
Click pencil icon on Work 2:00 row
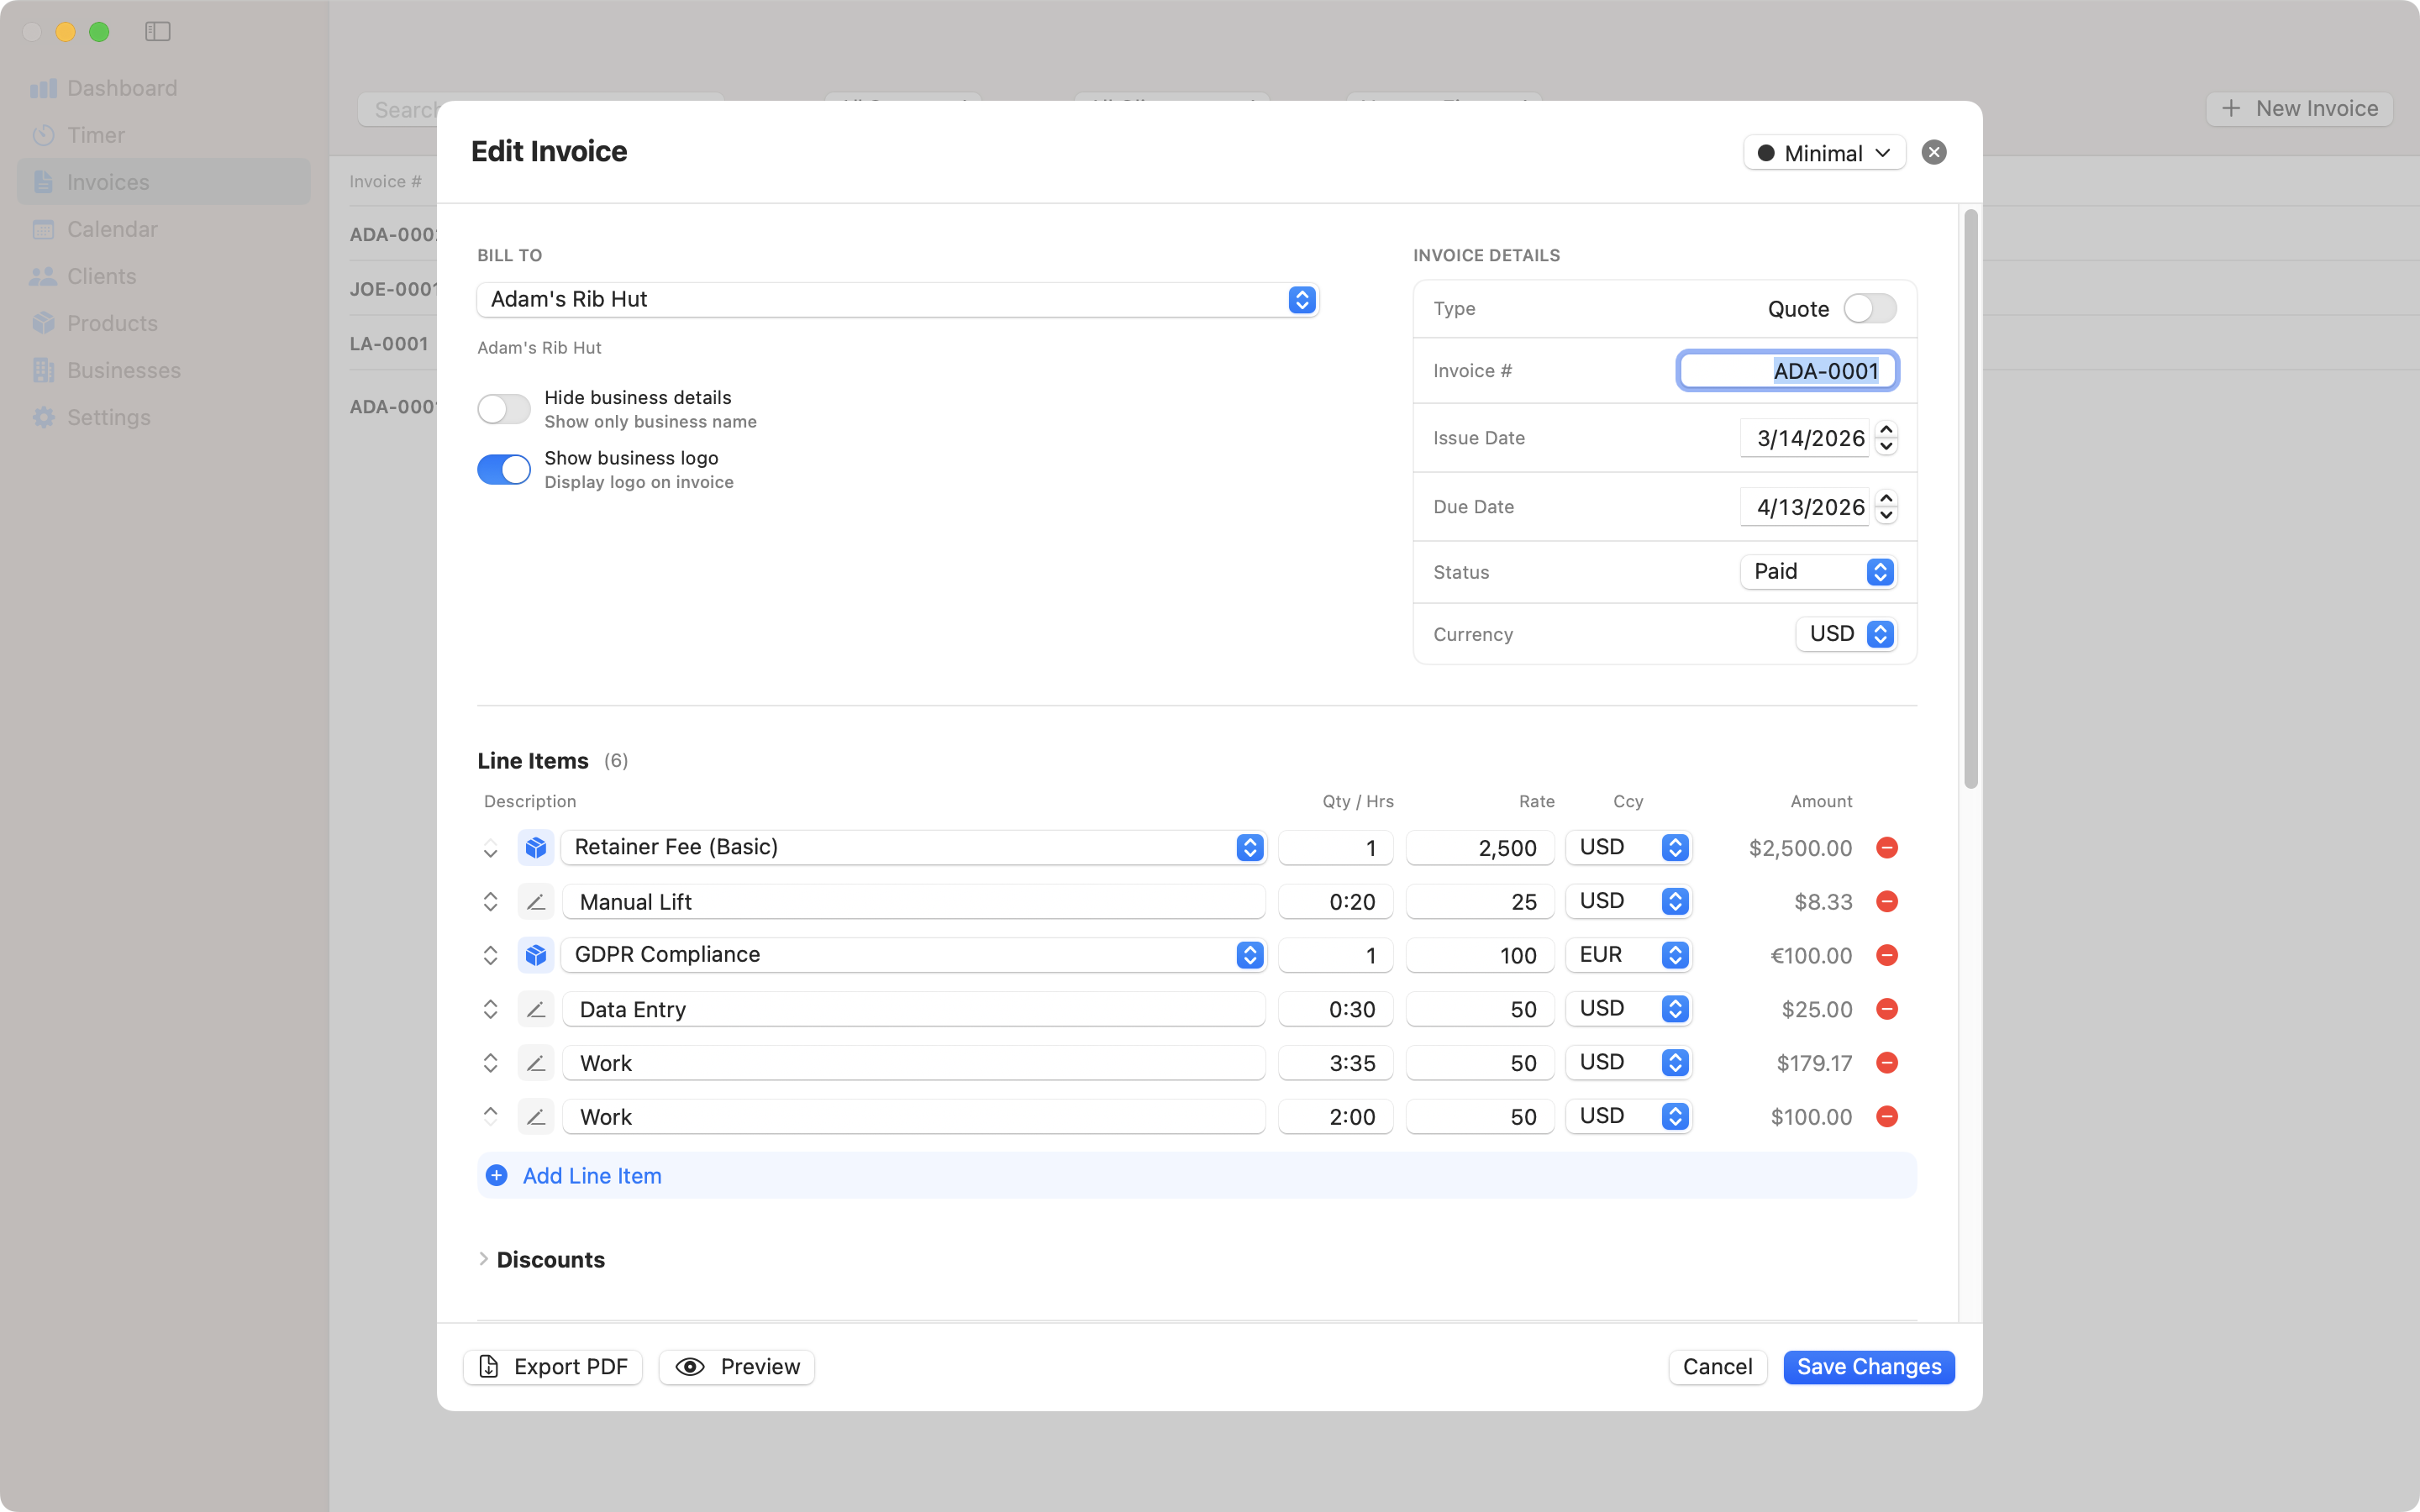[x=536, y=1117]
